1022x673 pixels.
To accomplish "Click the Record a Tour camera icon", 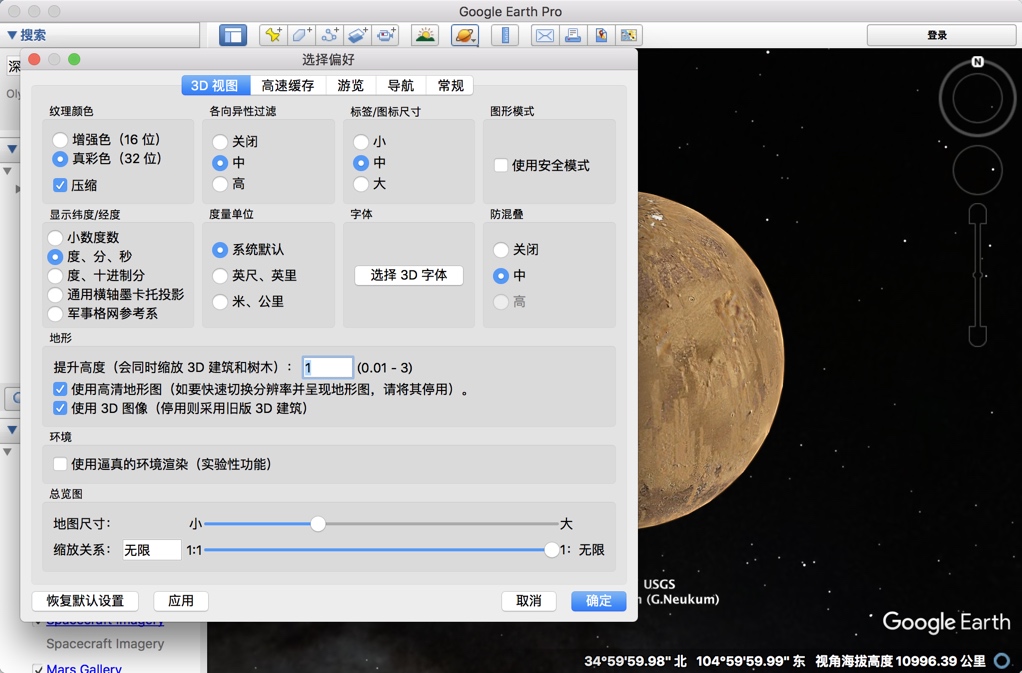I will (x=385, y=35).
